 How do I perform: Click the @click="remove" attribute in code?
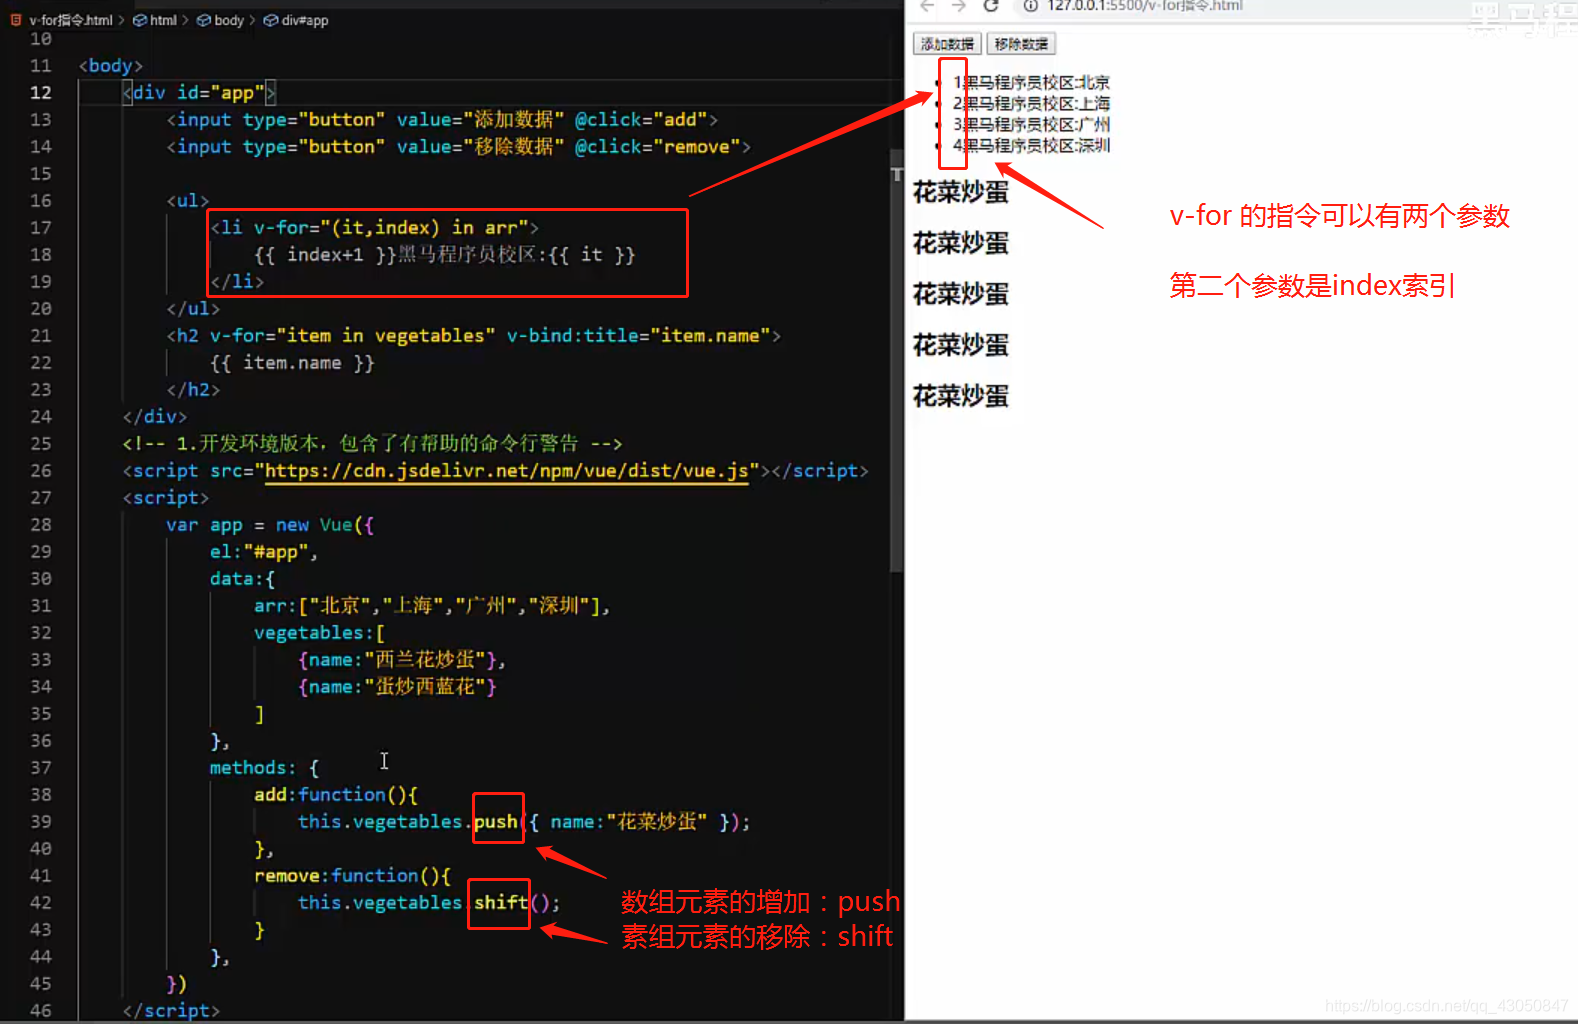tap(657, 147)
